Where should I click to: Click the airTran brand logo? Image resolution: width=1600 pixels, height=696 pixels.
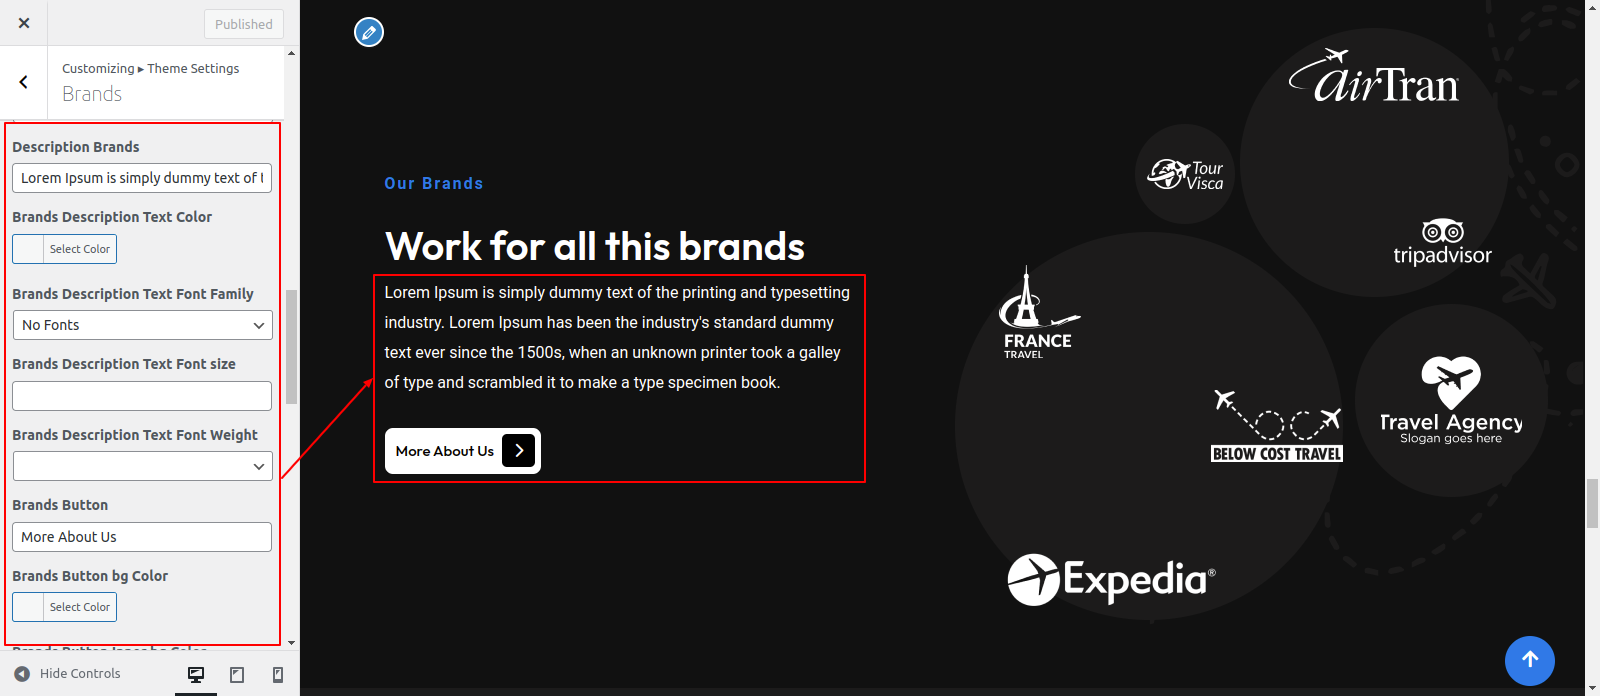pyautogui.click(x=1374, y=76)
